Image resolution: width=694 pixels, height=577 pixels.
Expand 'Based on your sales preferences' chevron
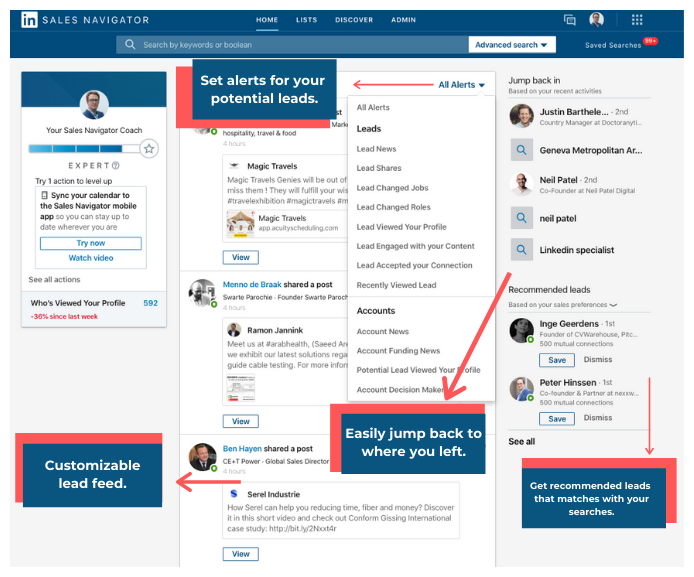(x=613, y=305)
